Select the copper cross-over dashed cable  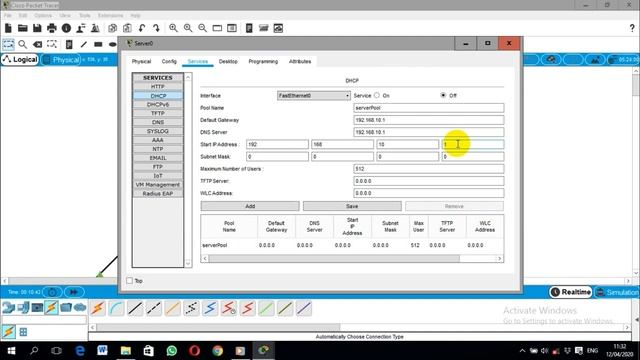click(x=154, y=308)
